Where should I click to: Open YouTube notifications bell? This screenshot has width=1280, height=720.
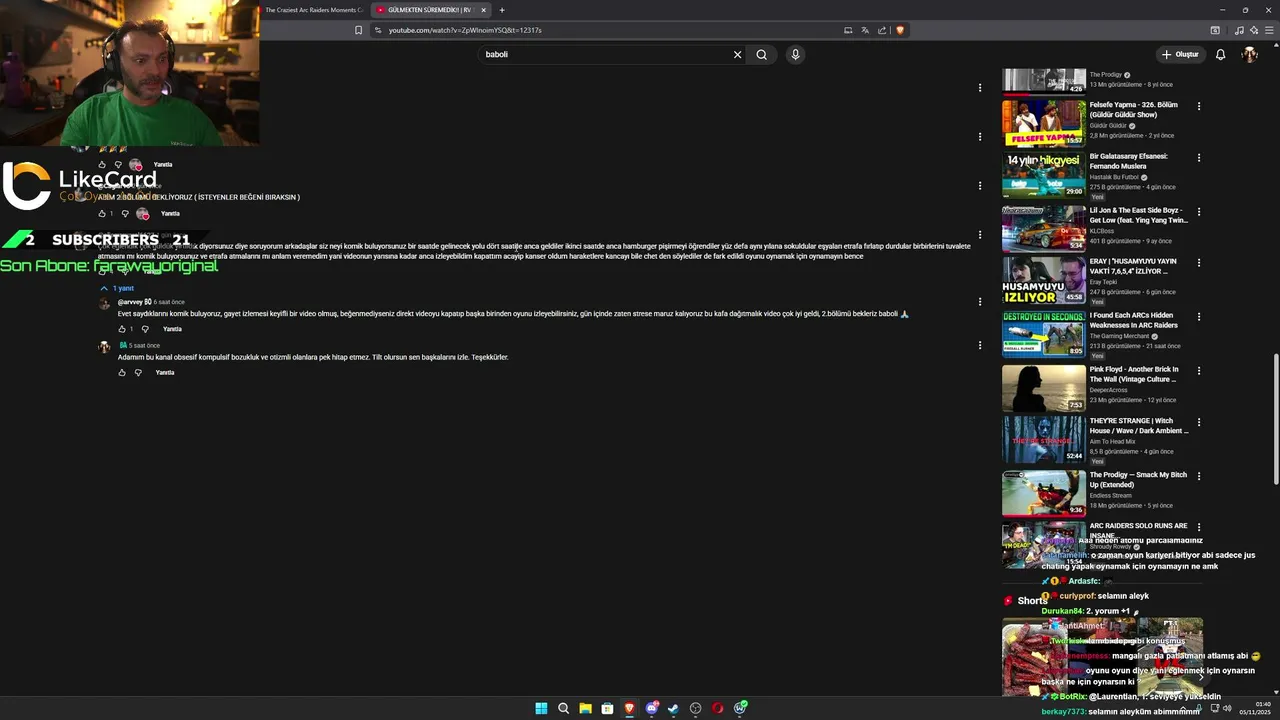(1220, 55)
